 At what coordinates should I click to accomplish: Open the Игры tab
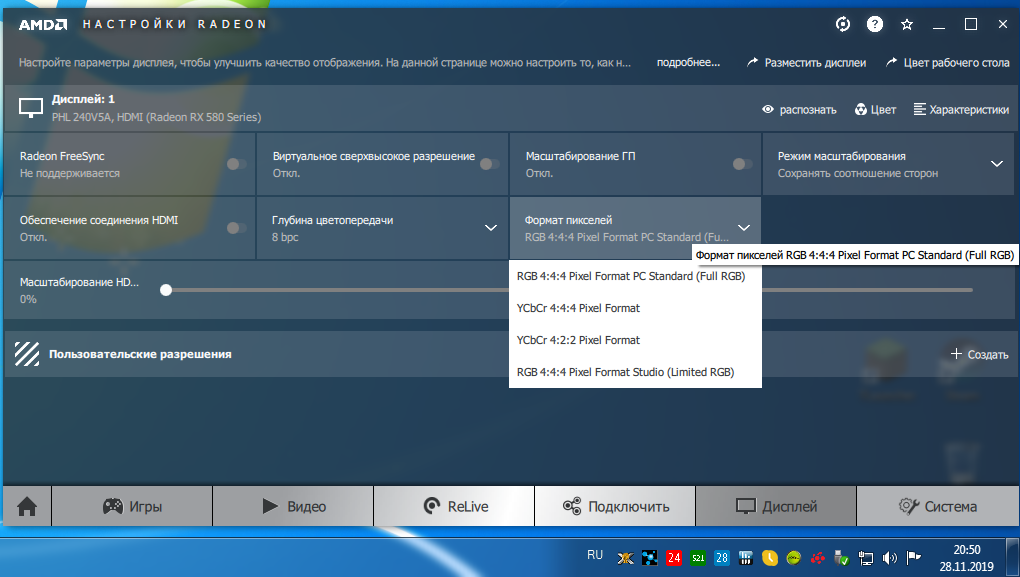tap(132, 506)
